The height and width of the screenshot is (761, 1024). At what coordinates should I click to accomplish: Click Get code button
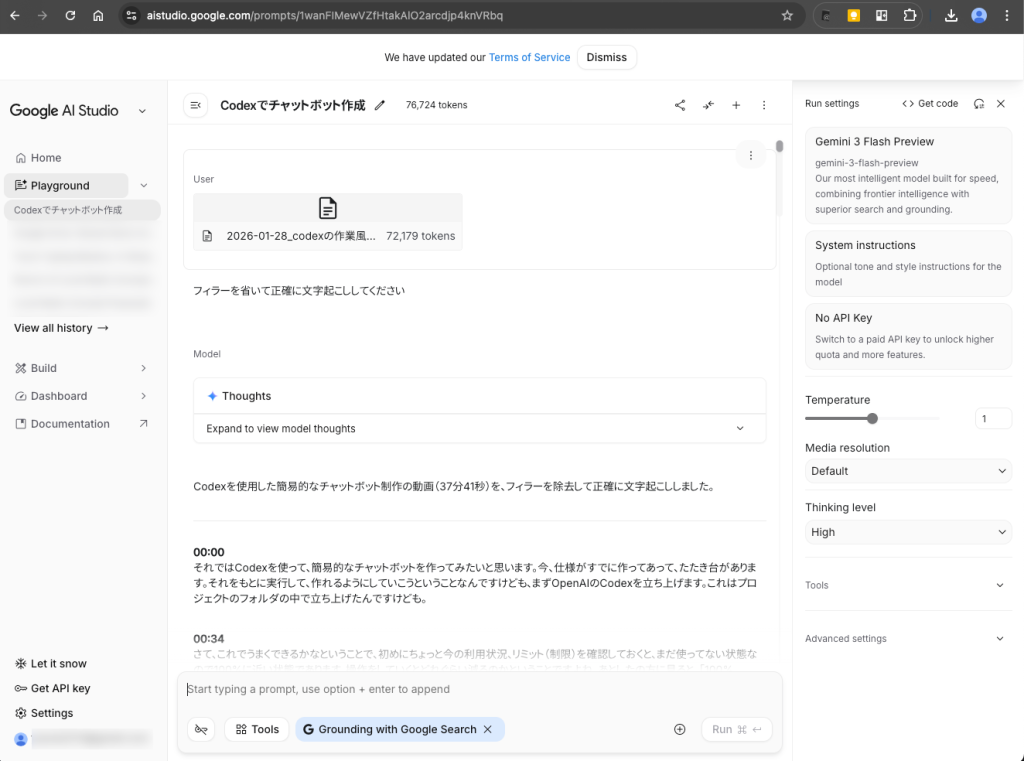[x=930, y=103]
